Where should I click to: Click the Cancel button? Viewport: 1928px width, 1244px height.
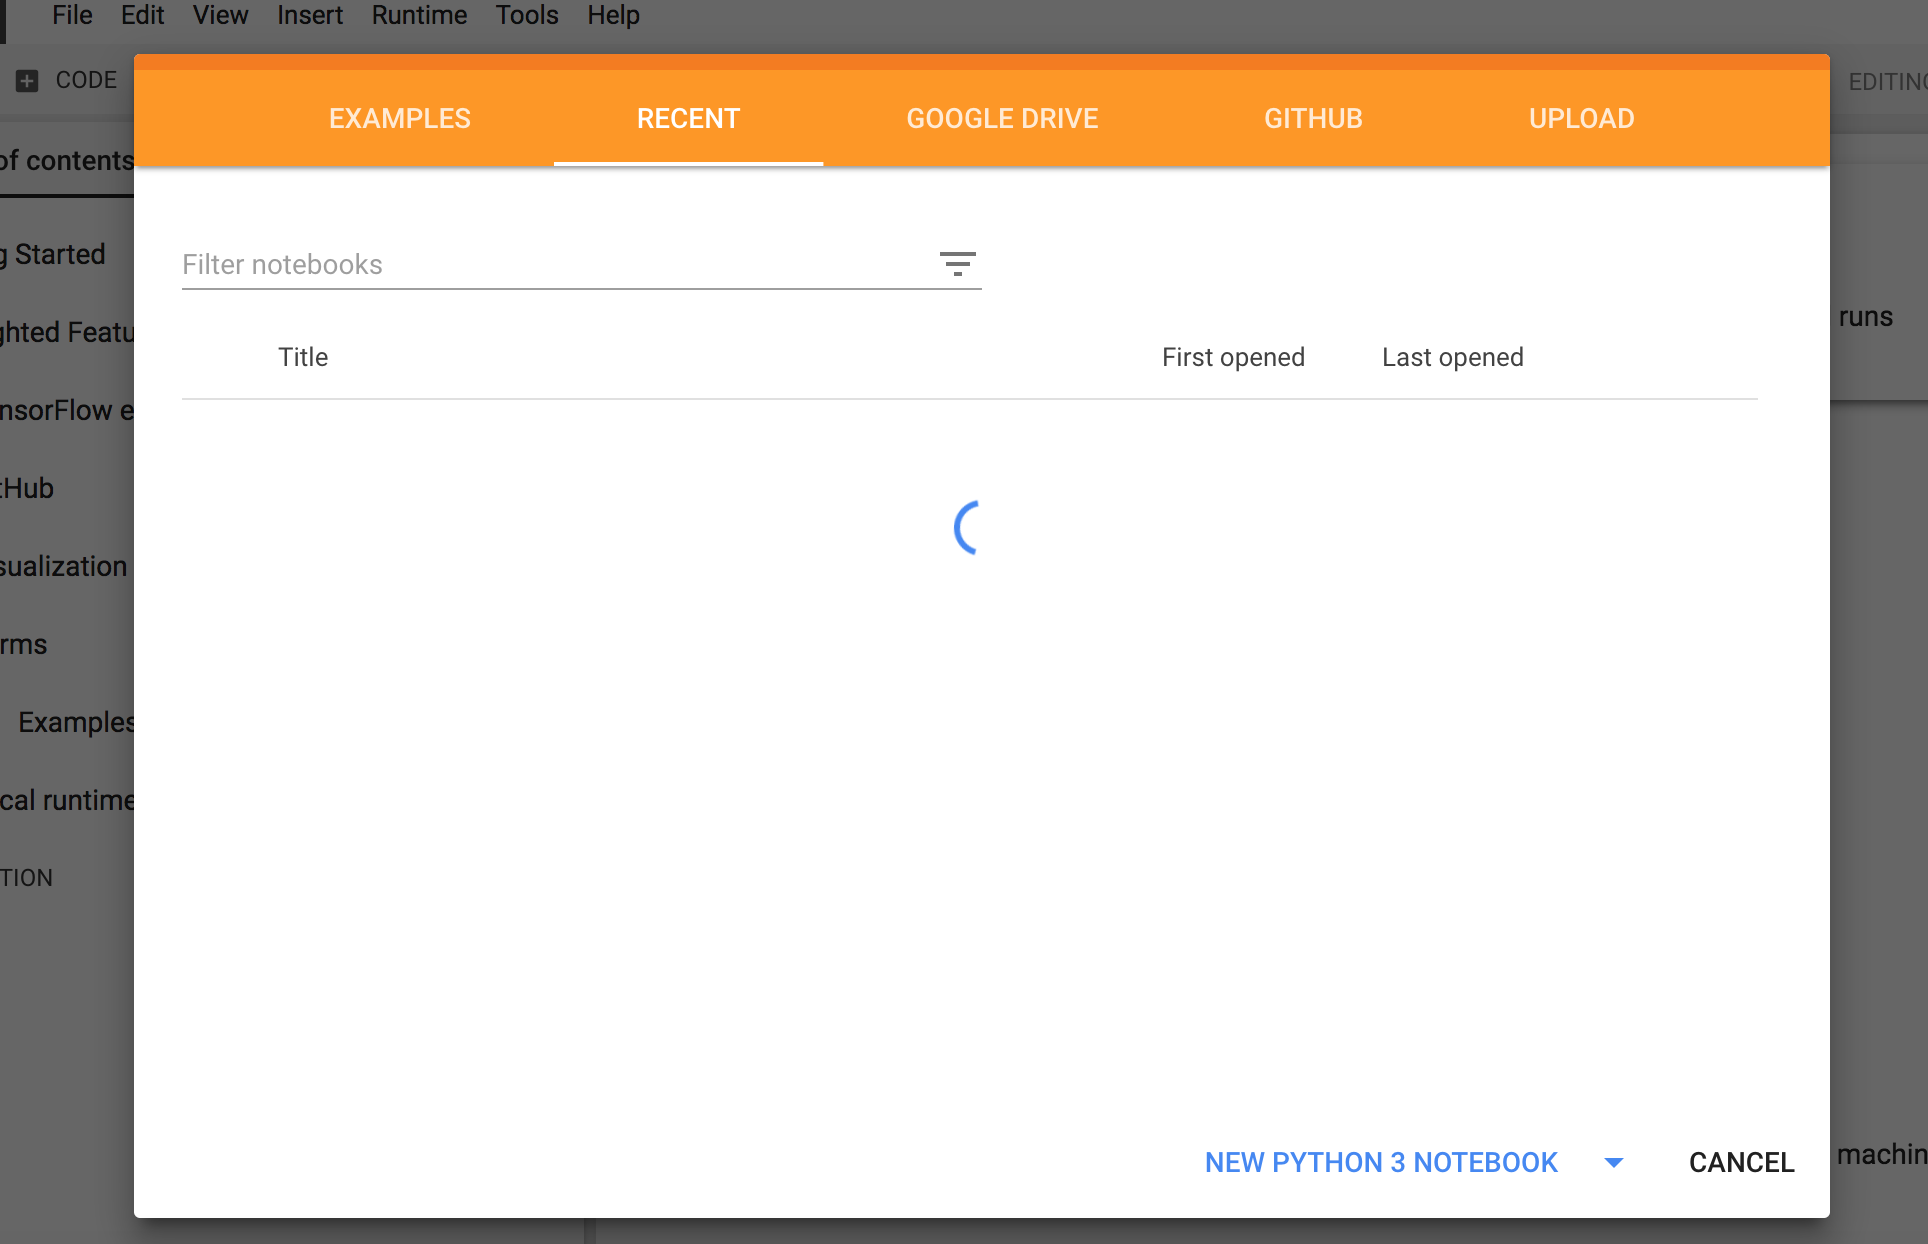[x=1741, y=1162]
